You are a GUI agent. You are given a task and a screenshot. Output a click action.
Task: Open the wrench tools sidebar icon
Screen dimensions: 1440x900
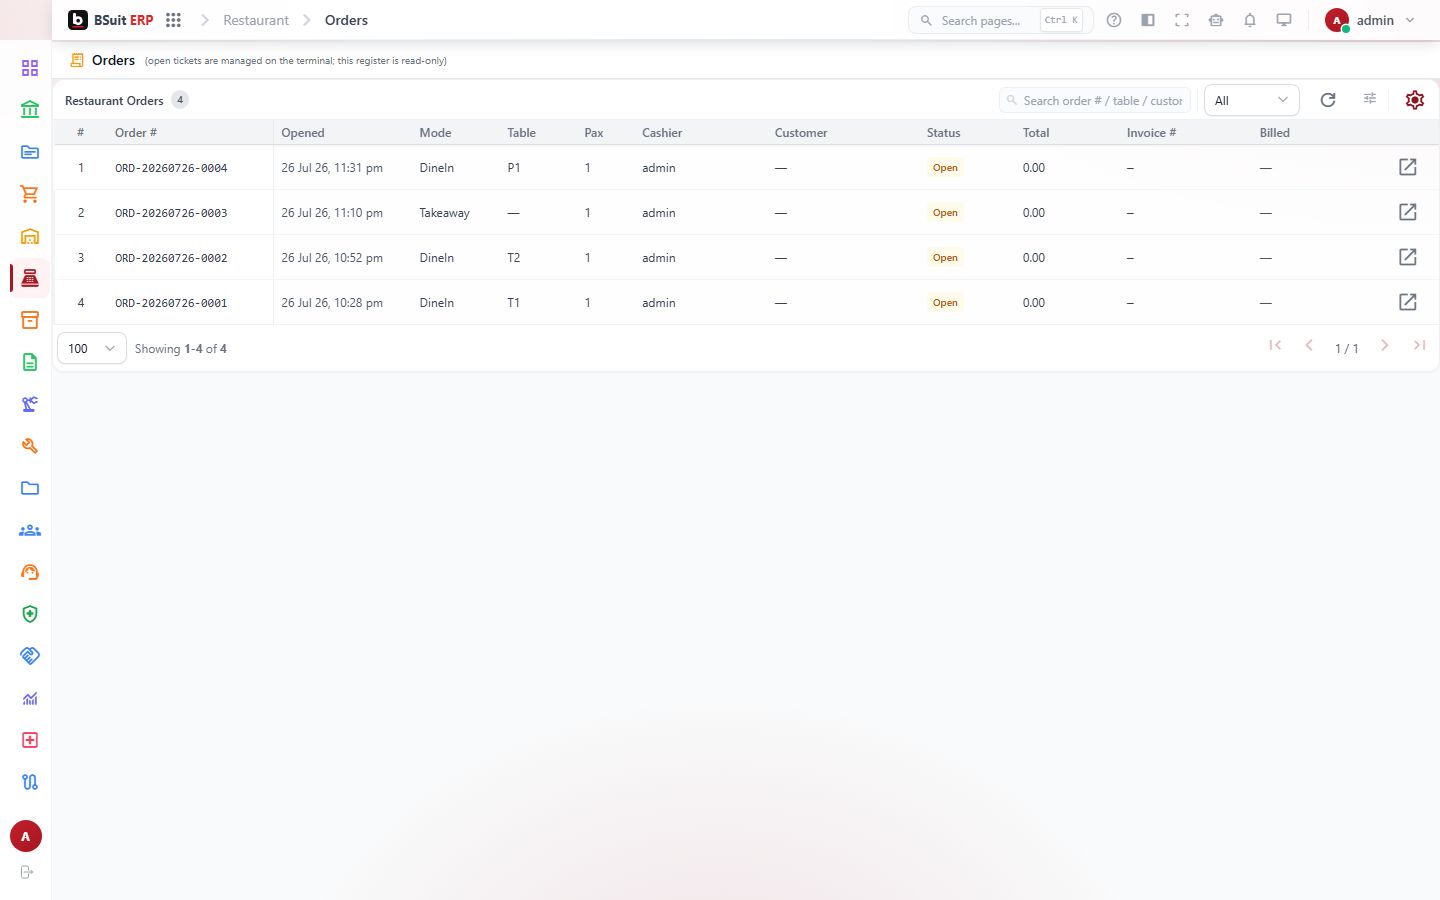coord(30,446)
